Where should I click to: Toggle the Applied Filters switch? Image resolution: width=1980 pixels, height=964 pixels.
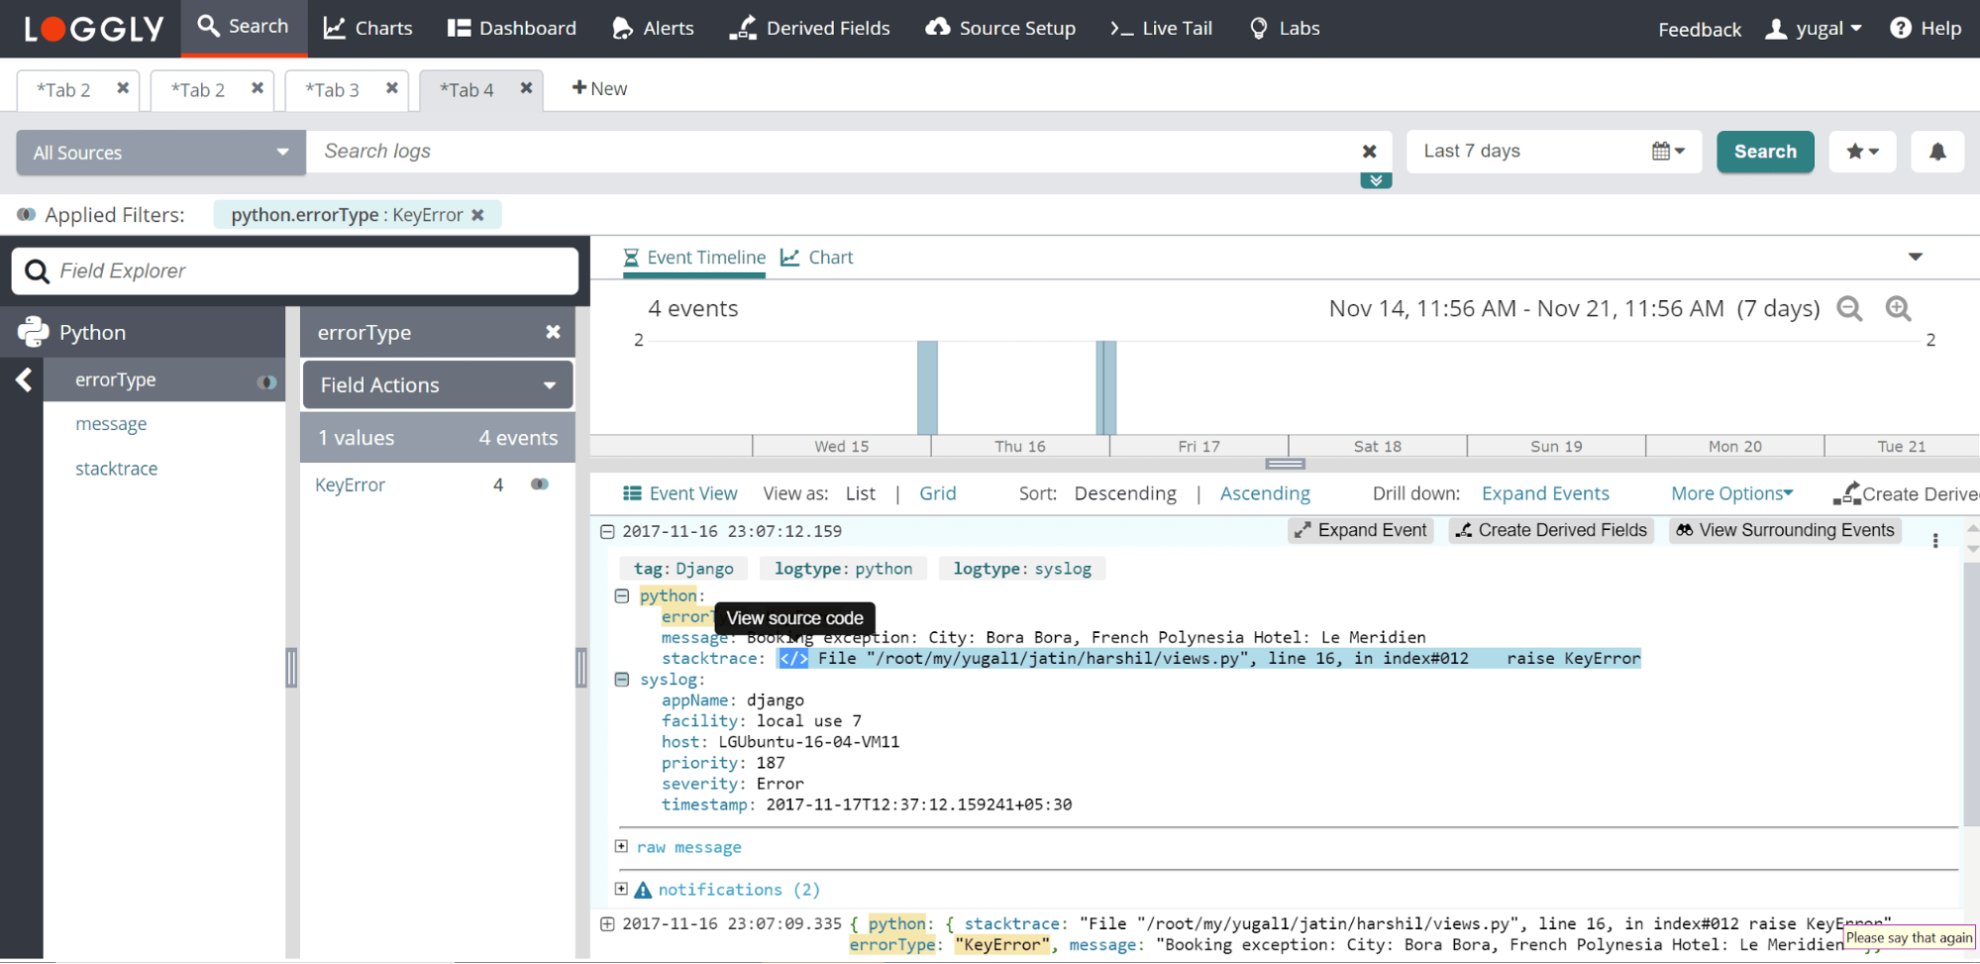[x=26, y=215]
